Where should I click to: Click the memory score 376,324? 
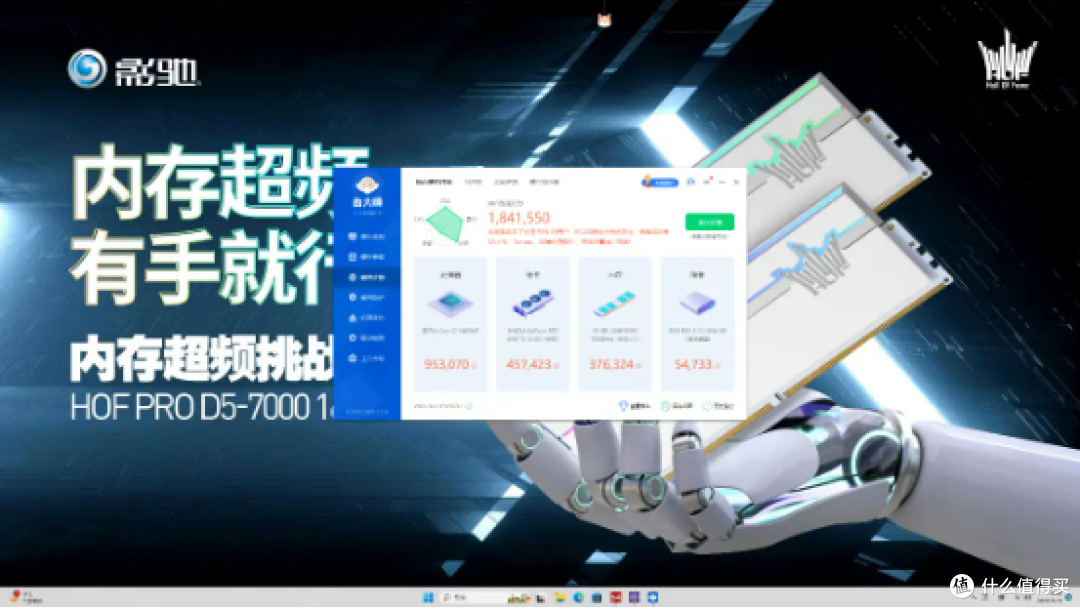coord(612,364)
